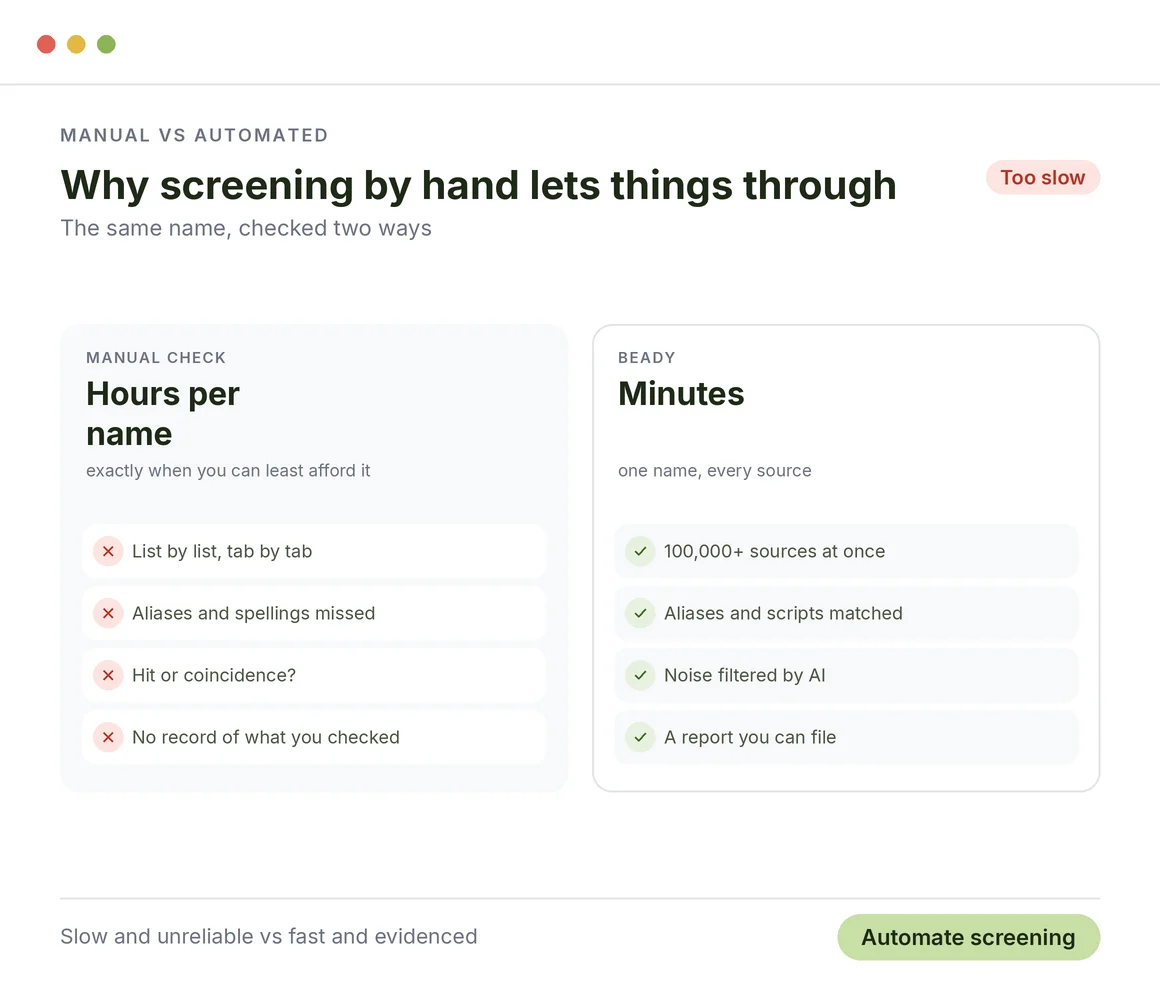Select the subtitle 'The same name, checked two ways'
1160x1000 pixels.
[246, 228]
